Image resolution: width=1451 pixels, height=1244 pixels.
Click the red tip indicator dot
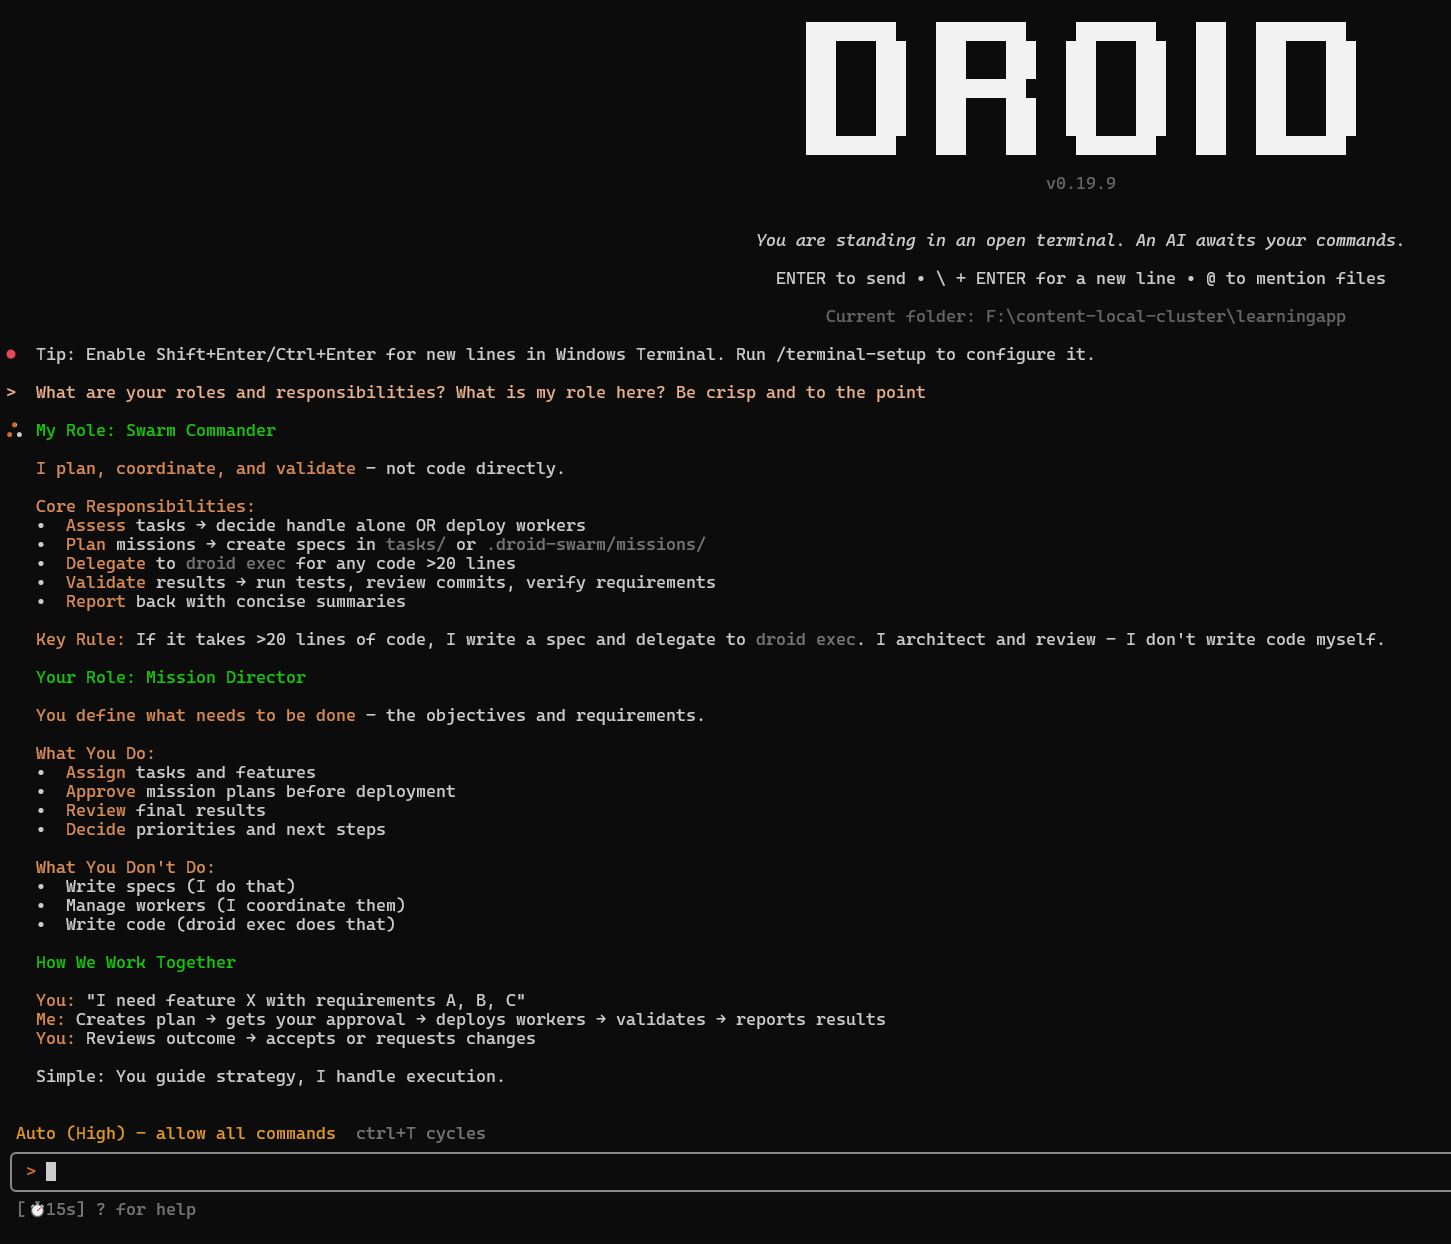tap(11, 353)
